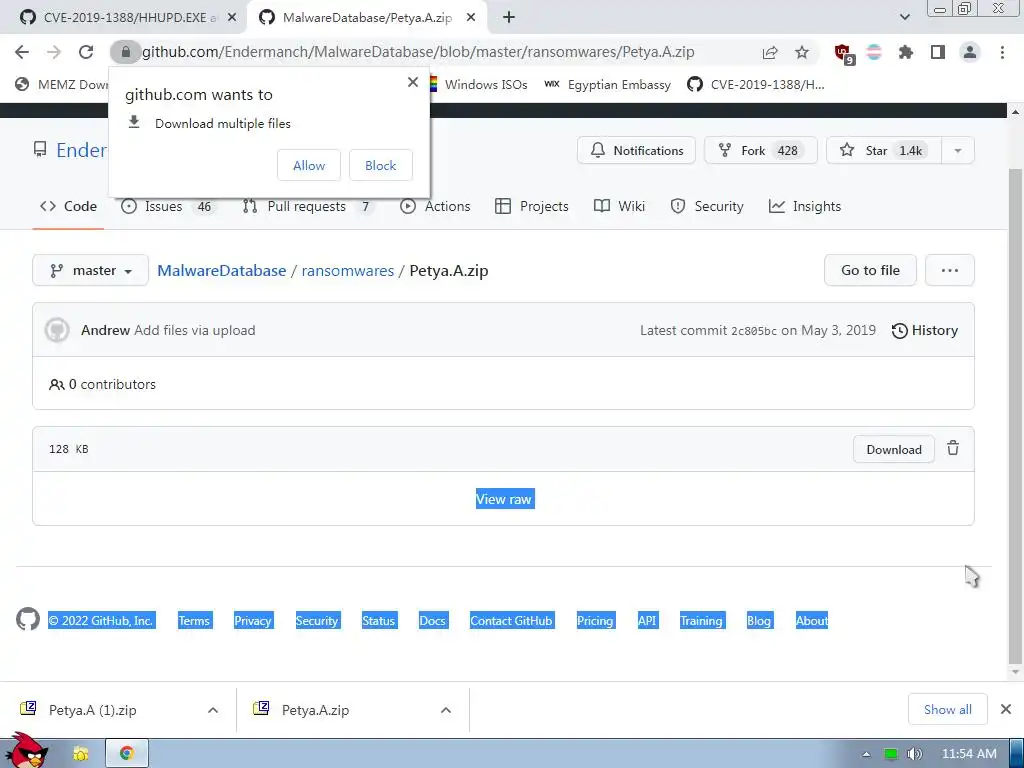Expand options for Petya.A (1).zip download
Screen dimensions: 1024x768
click(x=213, y=710)
